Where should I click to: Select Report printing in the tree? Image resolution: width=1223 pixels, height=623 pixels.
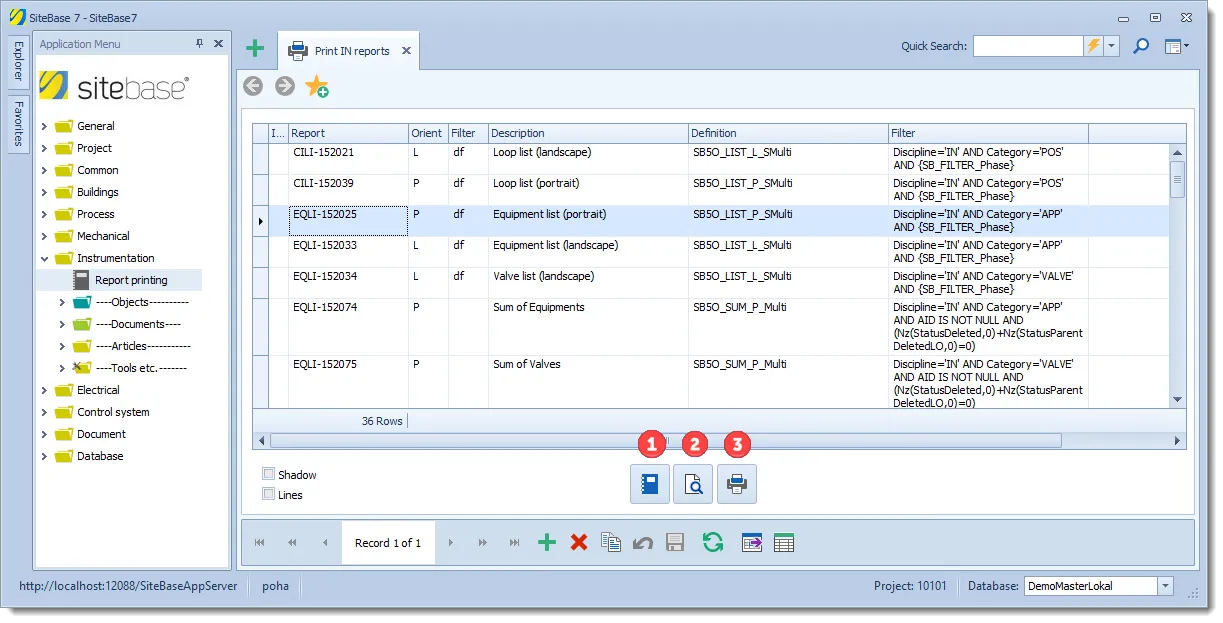[131, 280]
